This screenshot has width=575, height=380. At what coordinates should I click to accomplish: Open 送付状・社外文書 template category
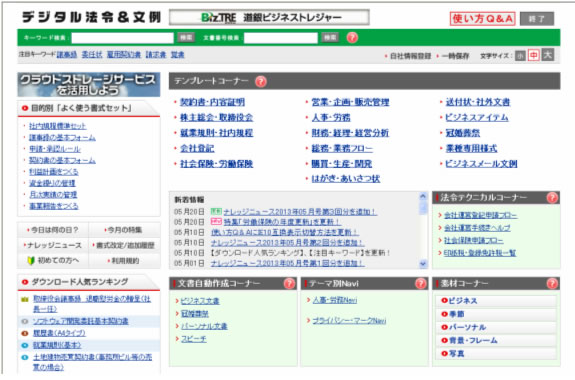coord(477,102)
